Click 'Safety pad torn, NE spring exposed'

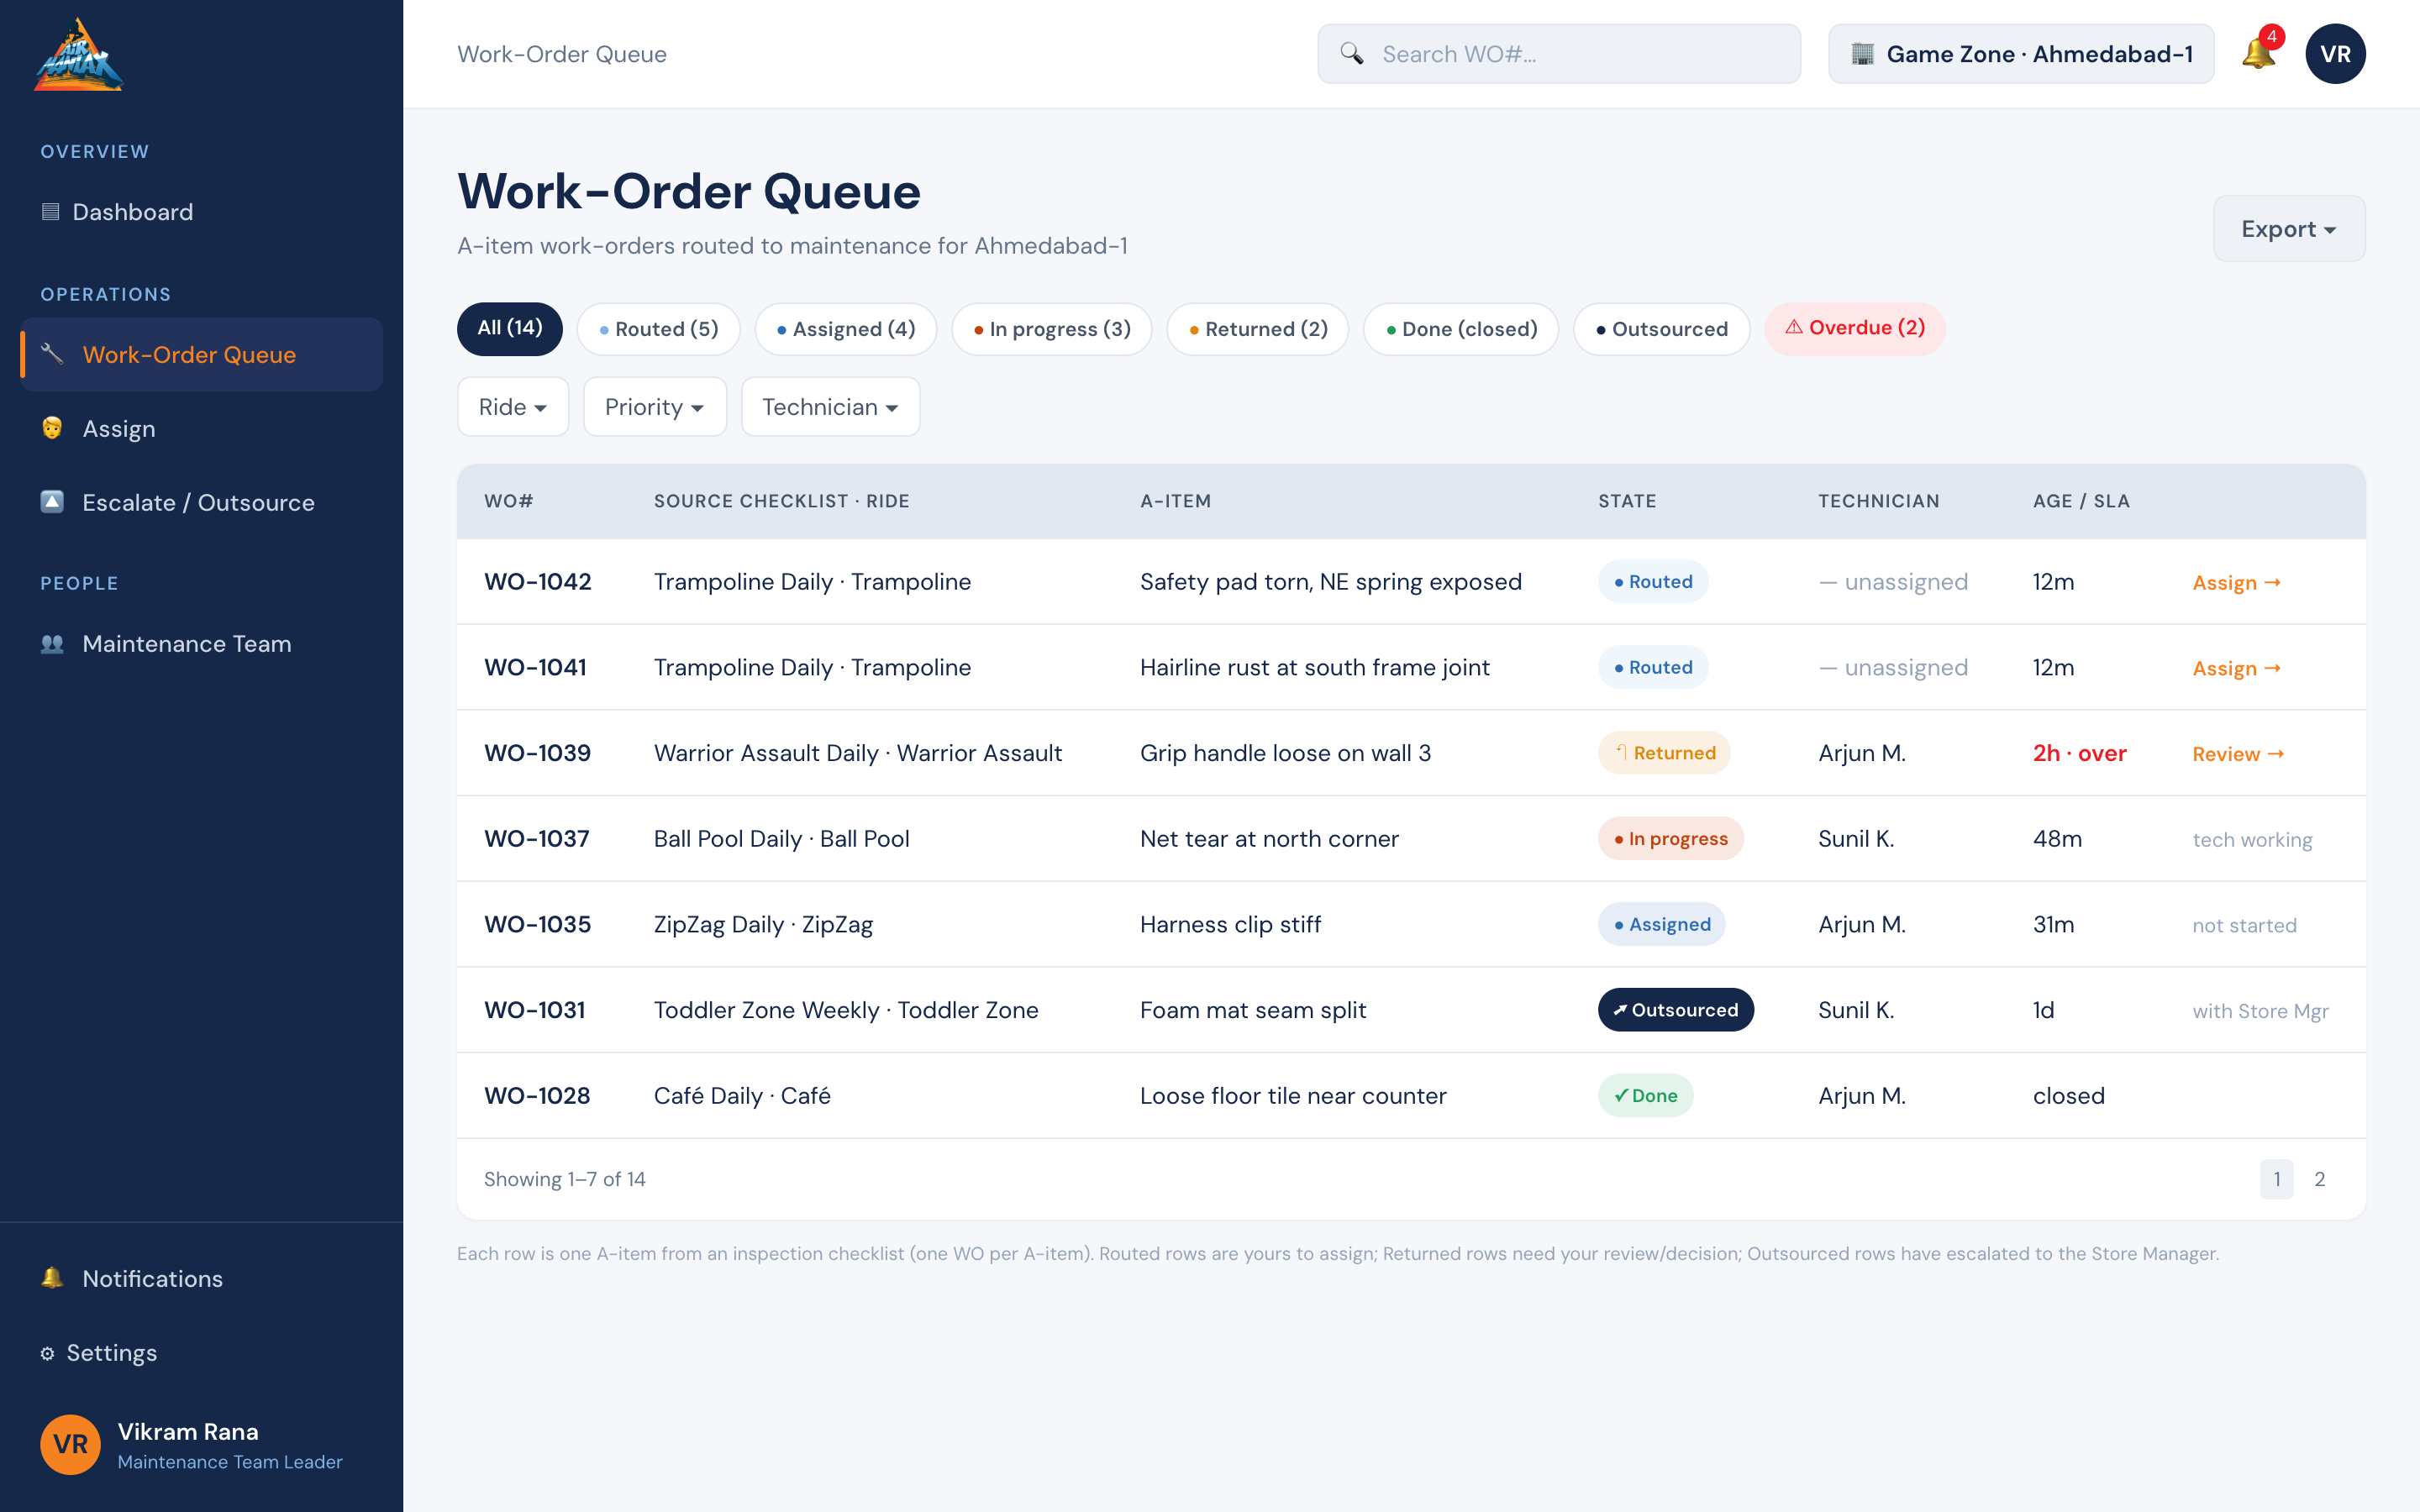point(1330,582)
